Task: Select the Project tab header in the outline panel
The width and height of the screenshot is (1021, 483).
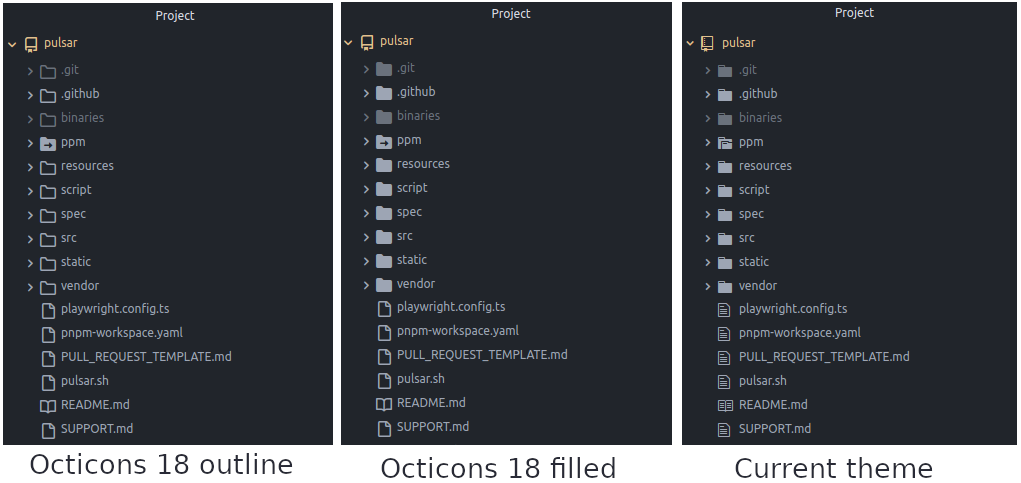Action: click(x=175, y=15)
